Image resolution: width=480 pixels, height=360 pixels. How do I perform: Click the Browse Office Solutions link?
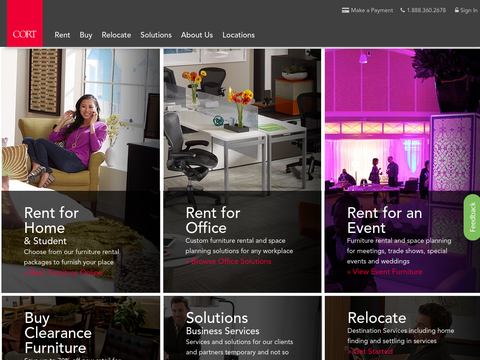(228, 261)
